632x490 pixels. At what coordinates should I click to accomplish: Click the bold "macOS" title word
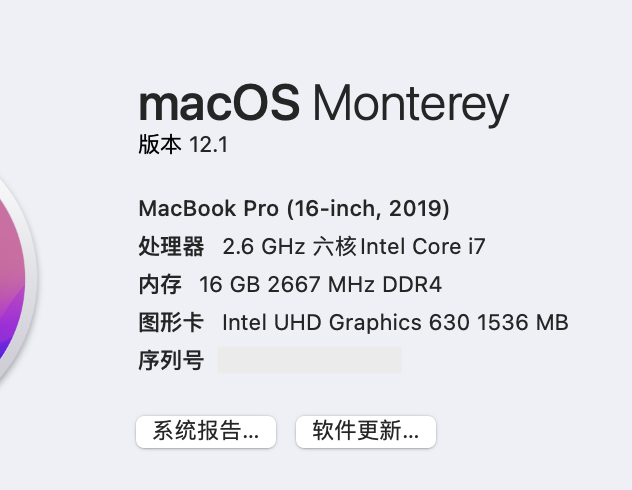coord(219,103)
